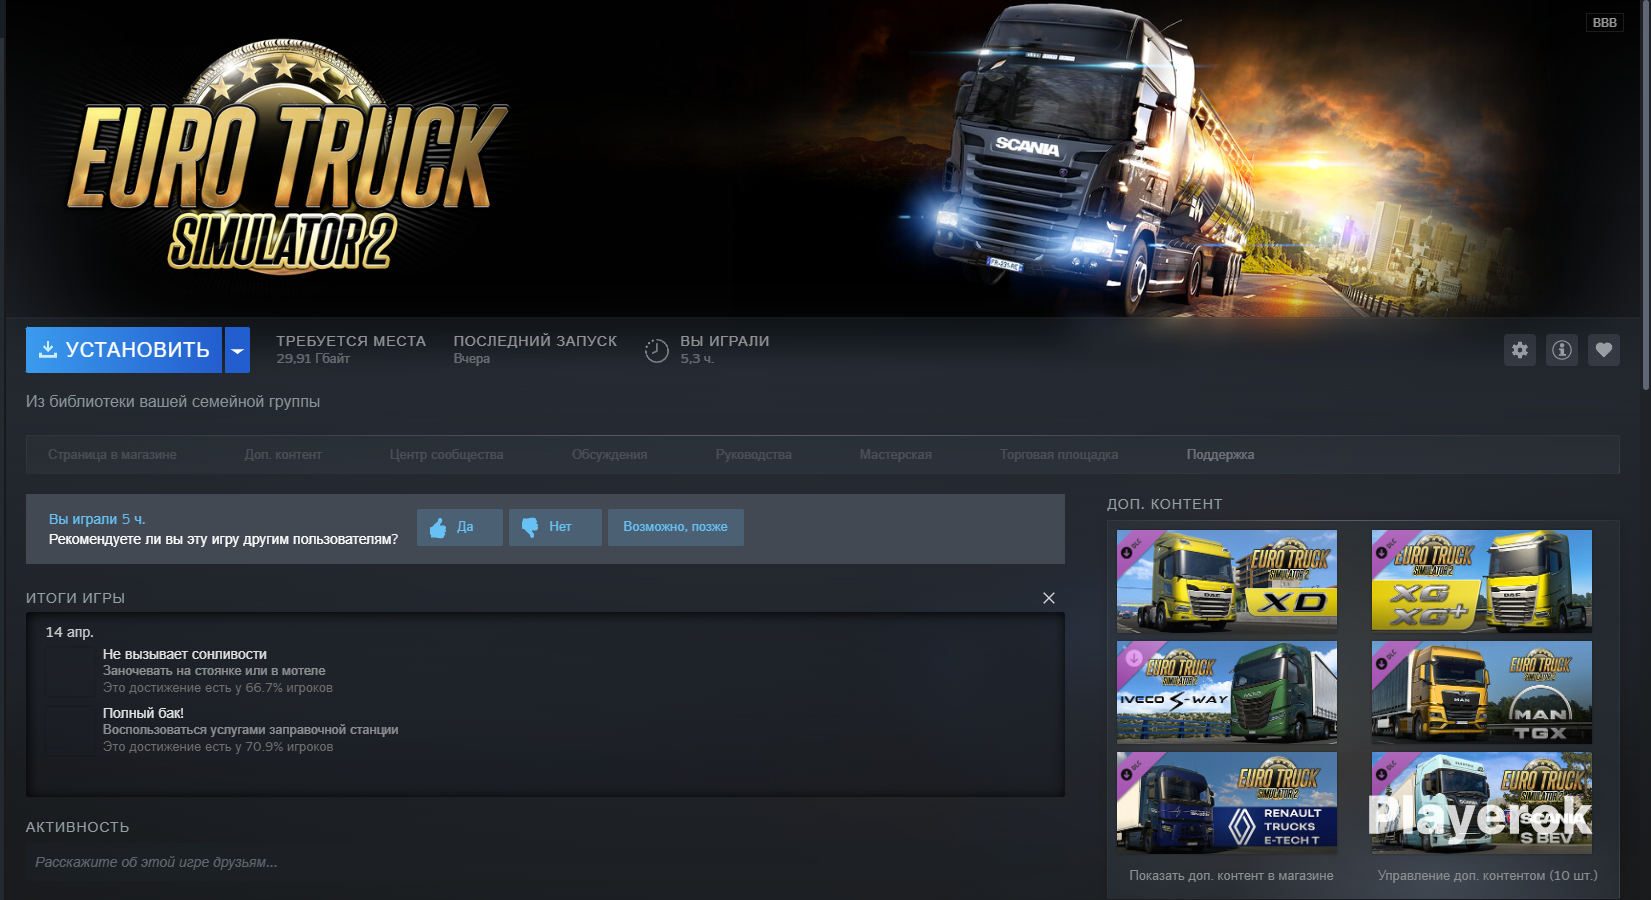Click the play time clock icon

coord(656,350)
